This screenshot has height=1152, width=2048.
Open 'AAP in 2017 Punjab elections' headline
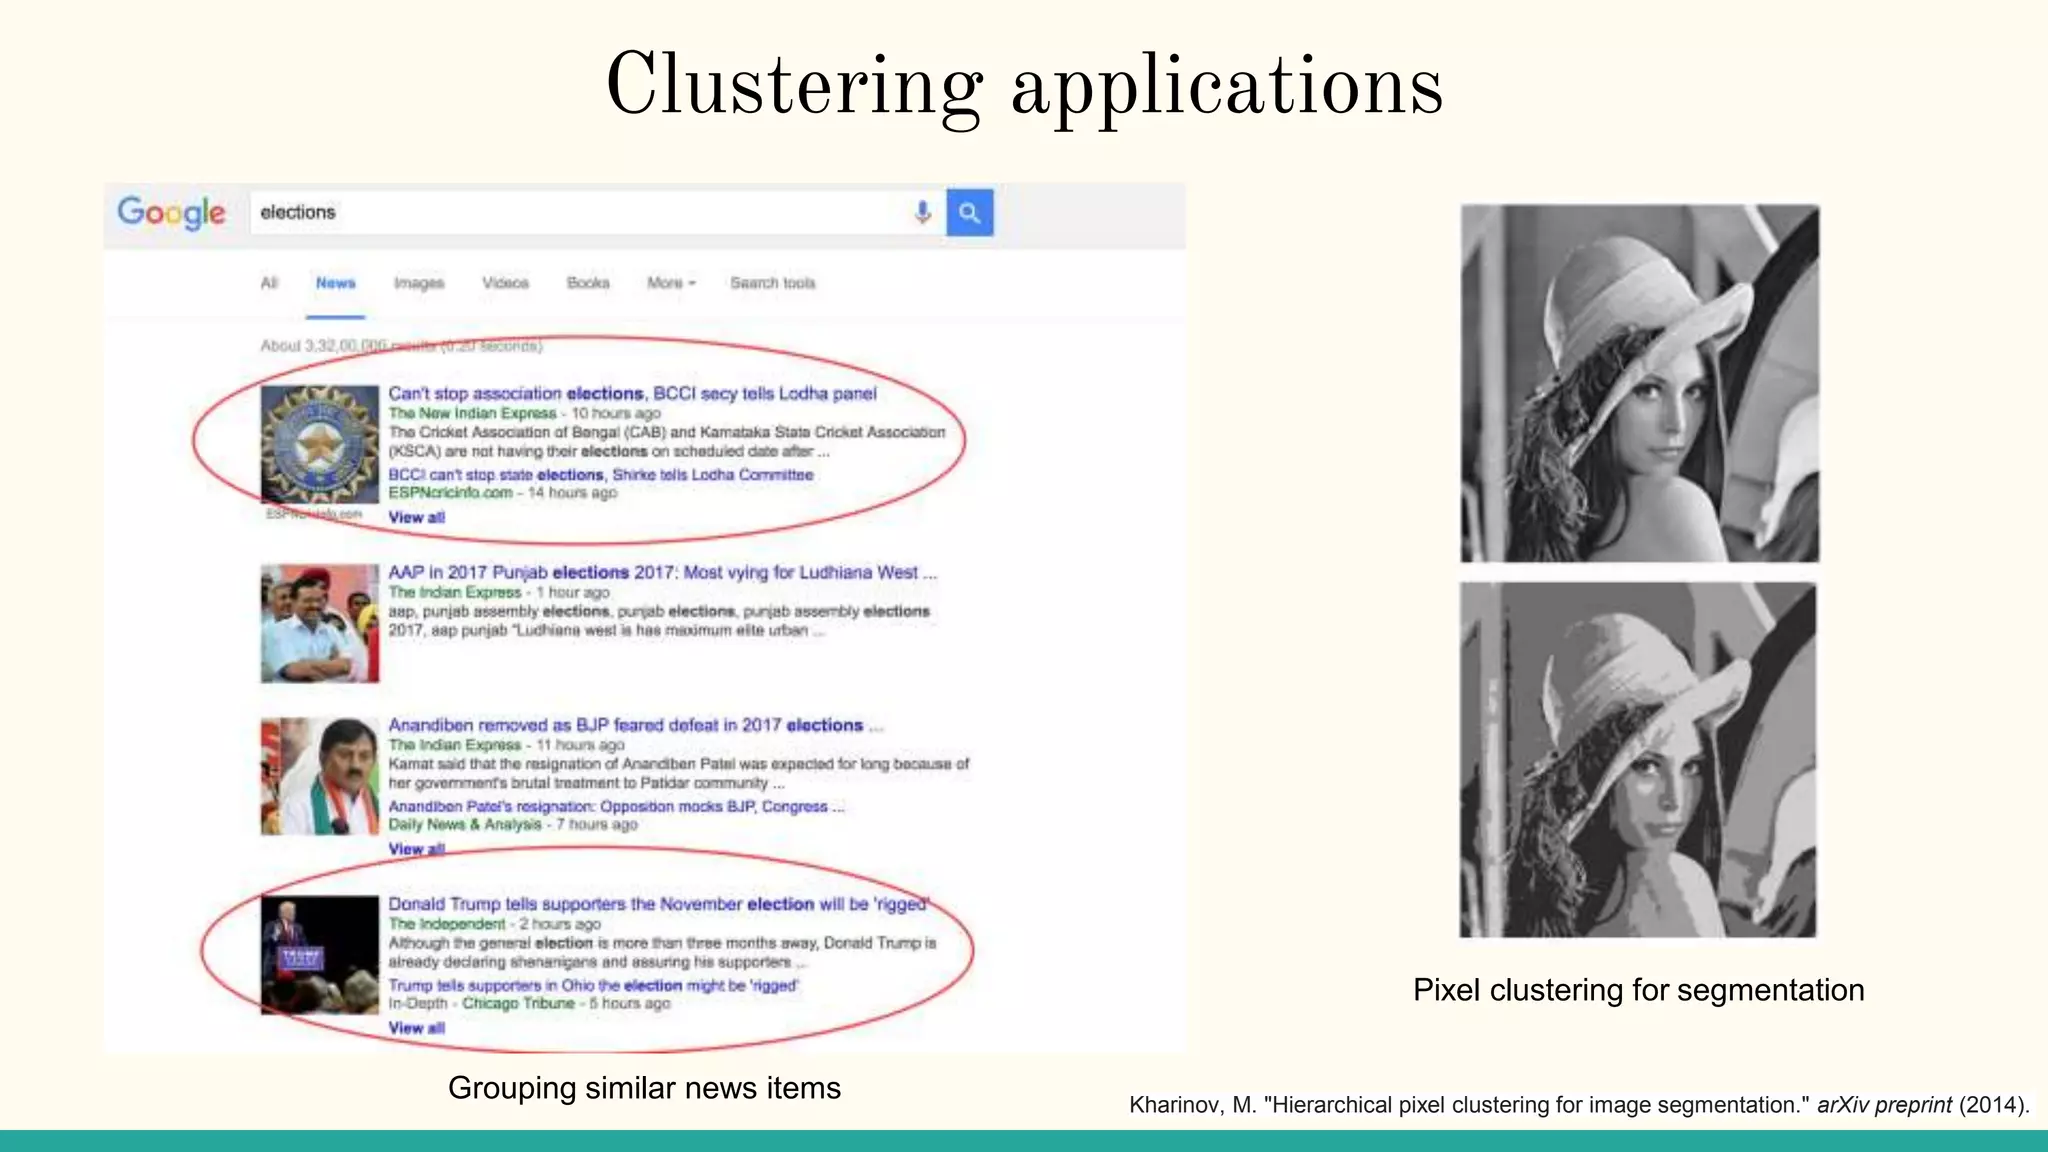pyautogui.click(x=662, y=572)
